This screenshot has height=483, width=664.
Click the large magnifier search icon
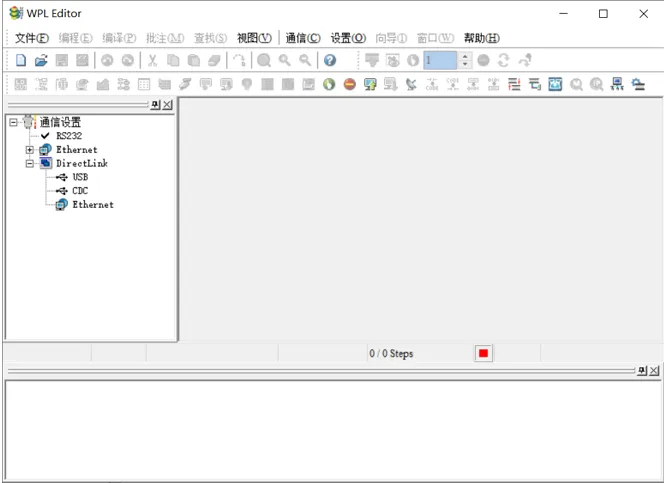[264, 61]
